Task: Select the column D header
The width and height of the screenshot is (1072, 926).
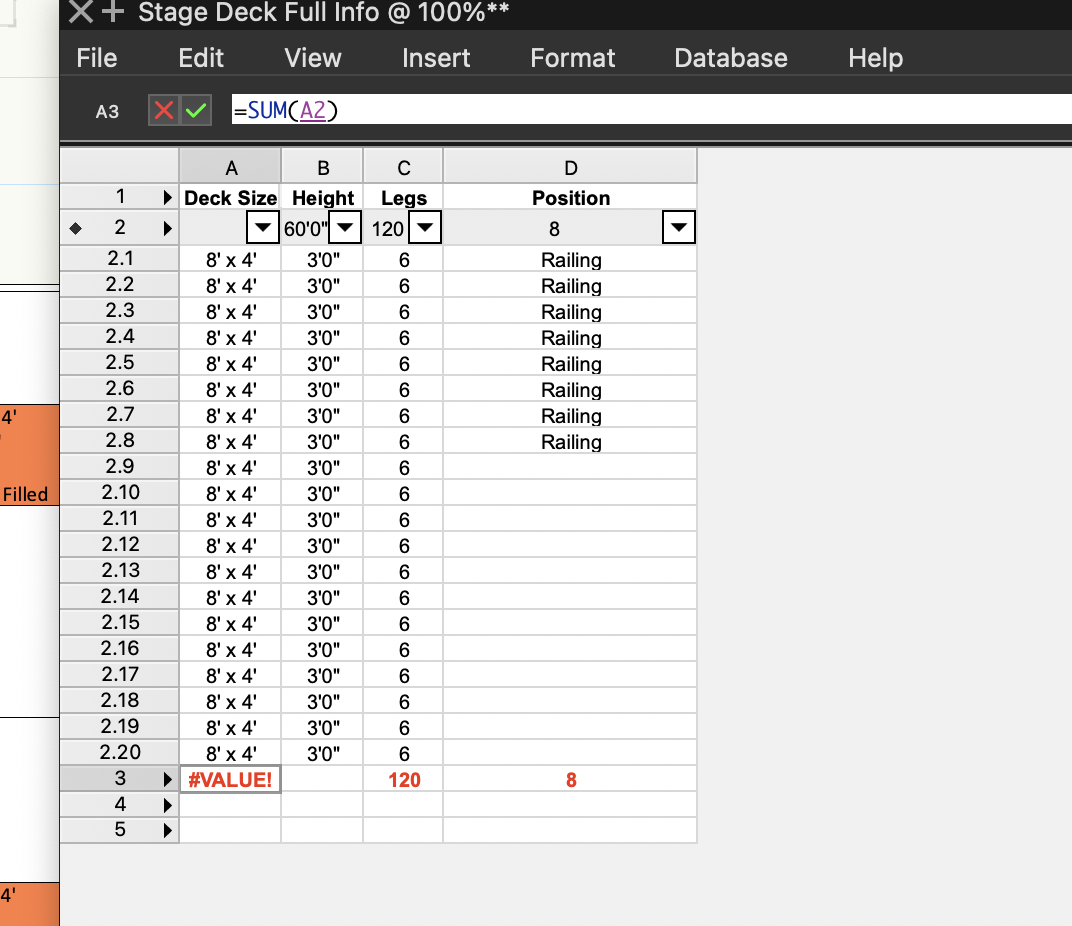Action: (570, 165)
